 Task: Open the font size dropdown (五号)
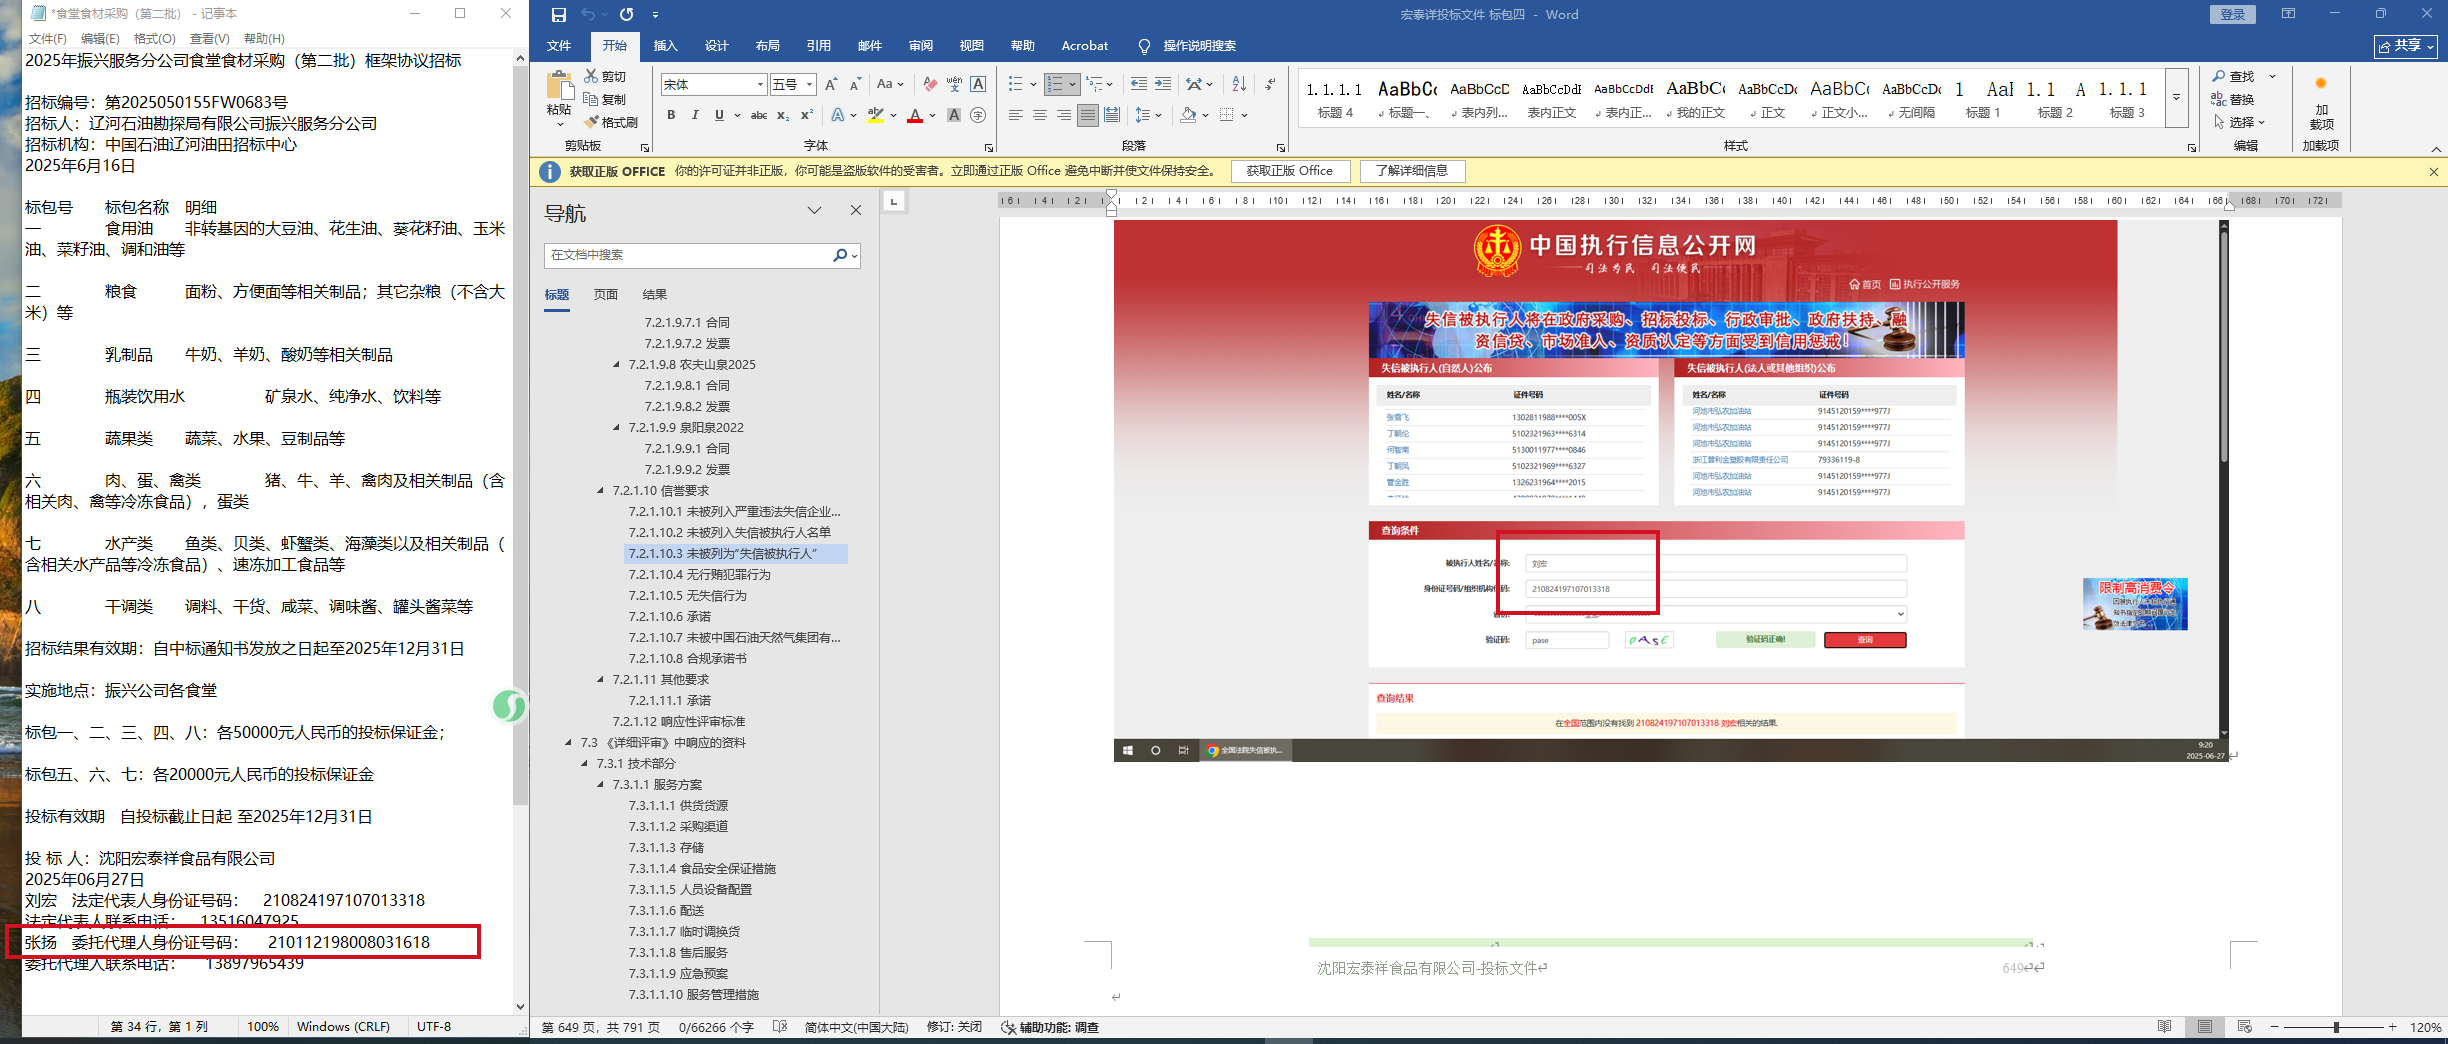[810, 85]
